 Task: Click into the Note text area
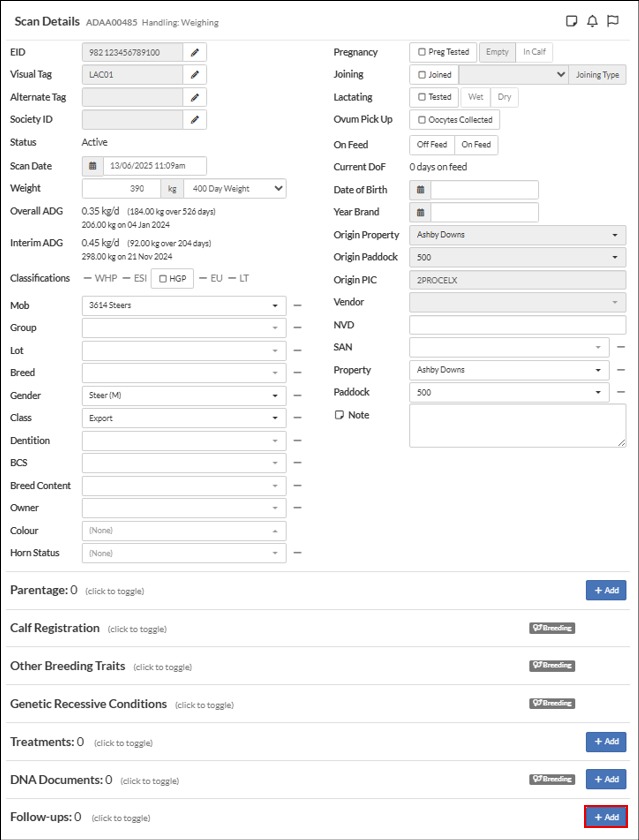click(517, 426)
